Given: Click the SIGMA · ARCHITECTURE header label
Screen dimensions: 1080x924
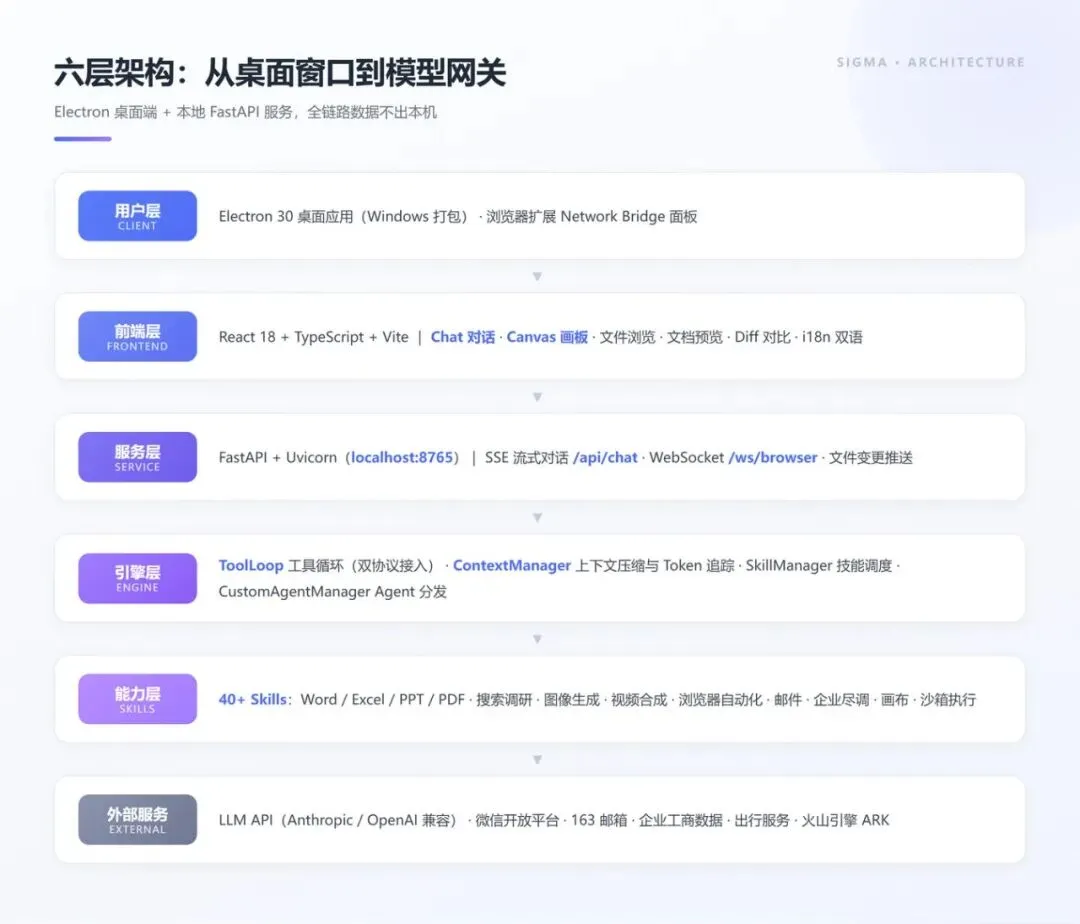Looking at the screenshot, I should 931,62.
